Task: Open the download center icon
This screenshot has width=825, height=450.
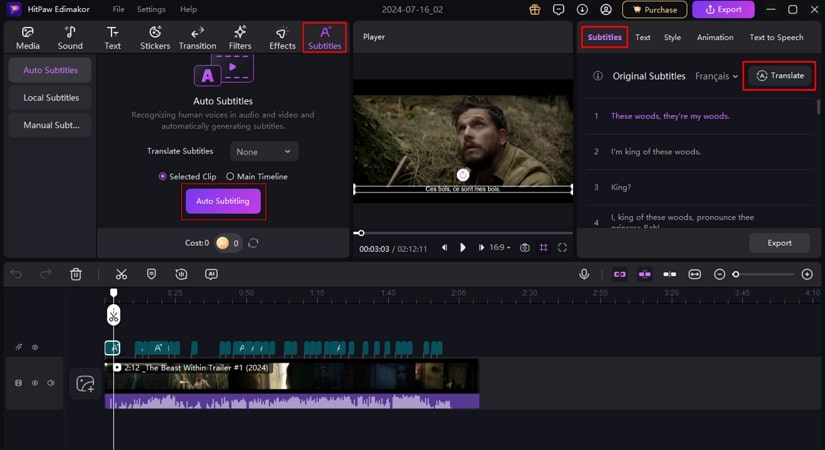Action: (582, 9)
